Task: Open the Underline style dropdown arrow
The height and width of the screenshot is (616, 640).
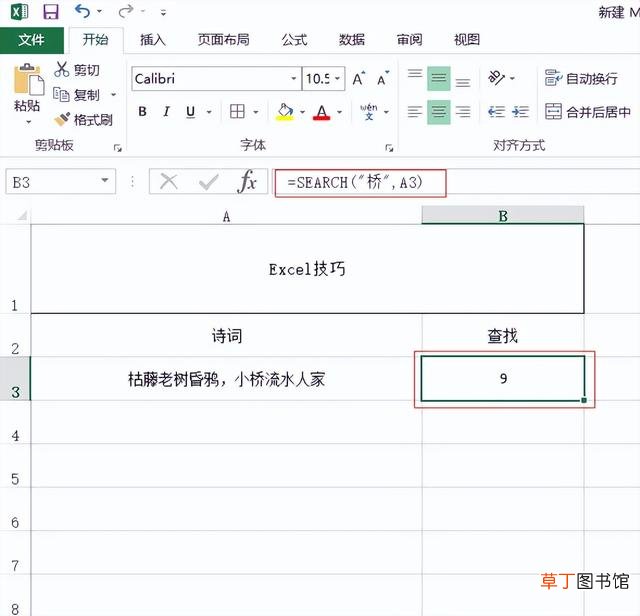Action: click(x=209, y=112)
